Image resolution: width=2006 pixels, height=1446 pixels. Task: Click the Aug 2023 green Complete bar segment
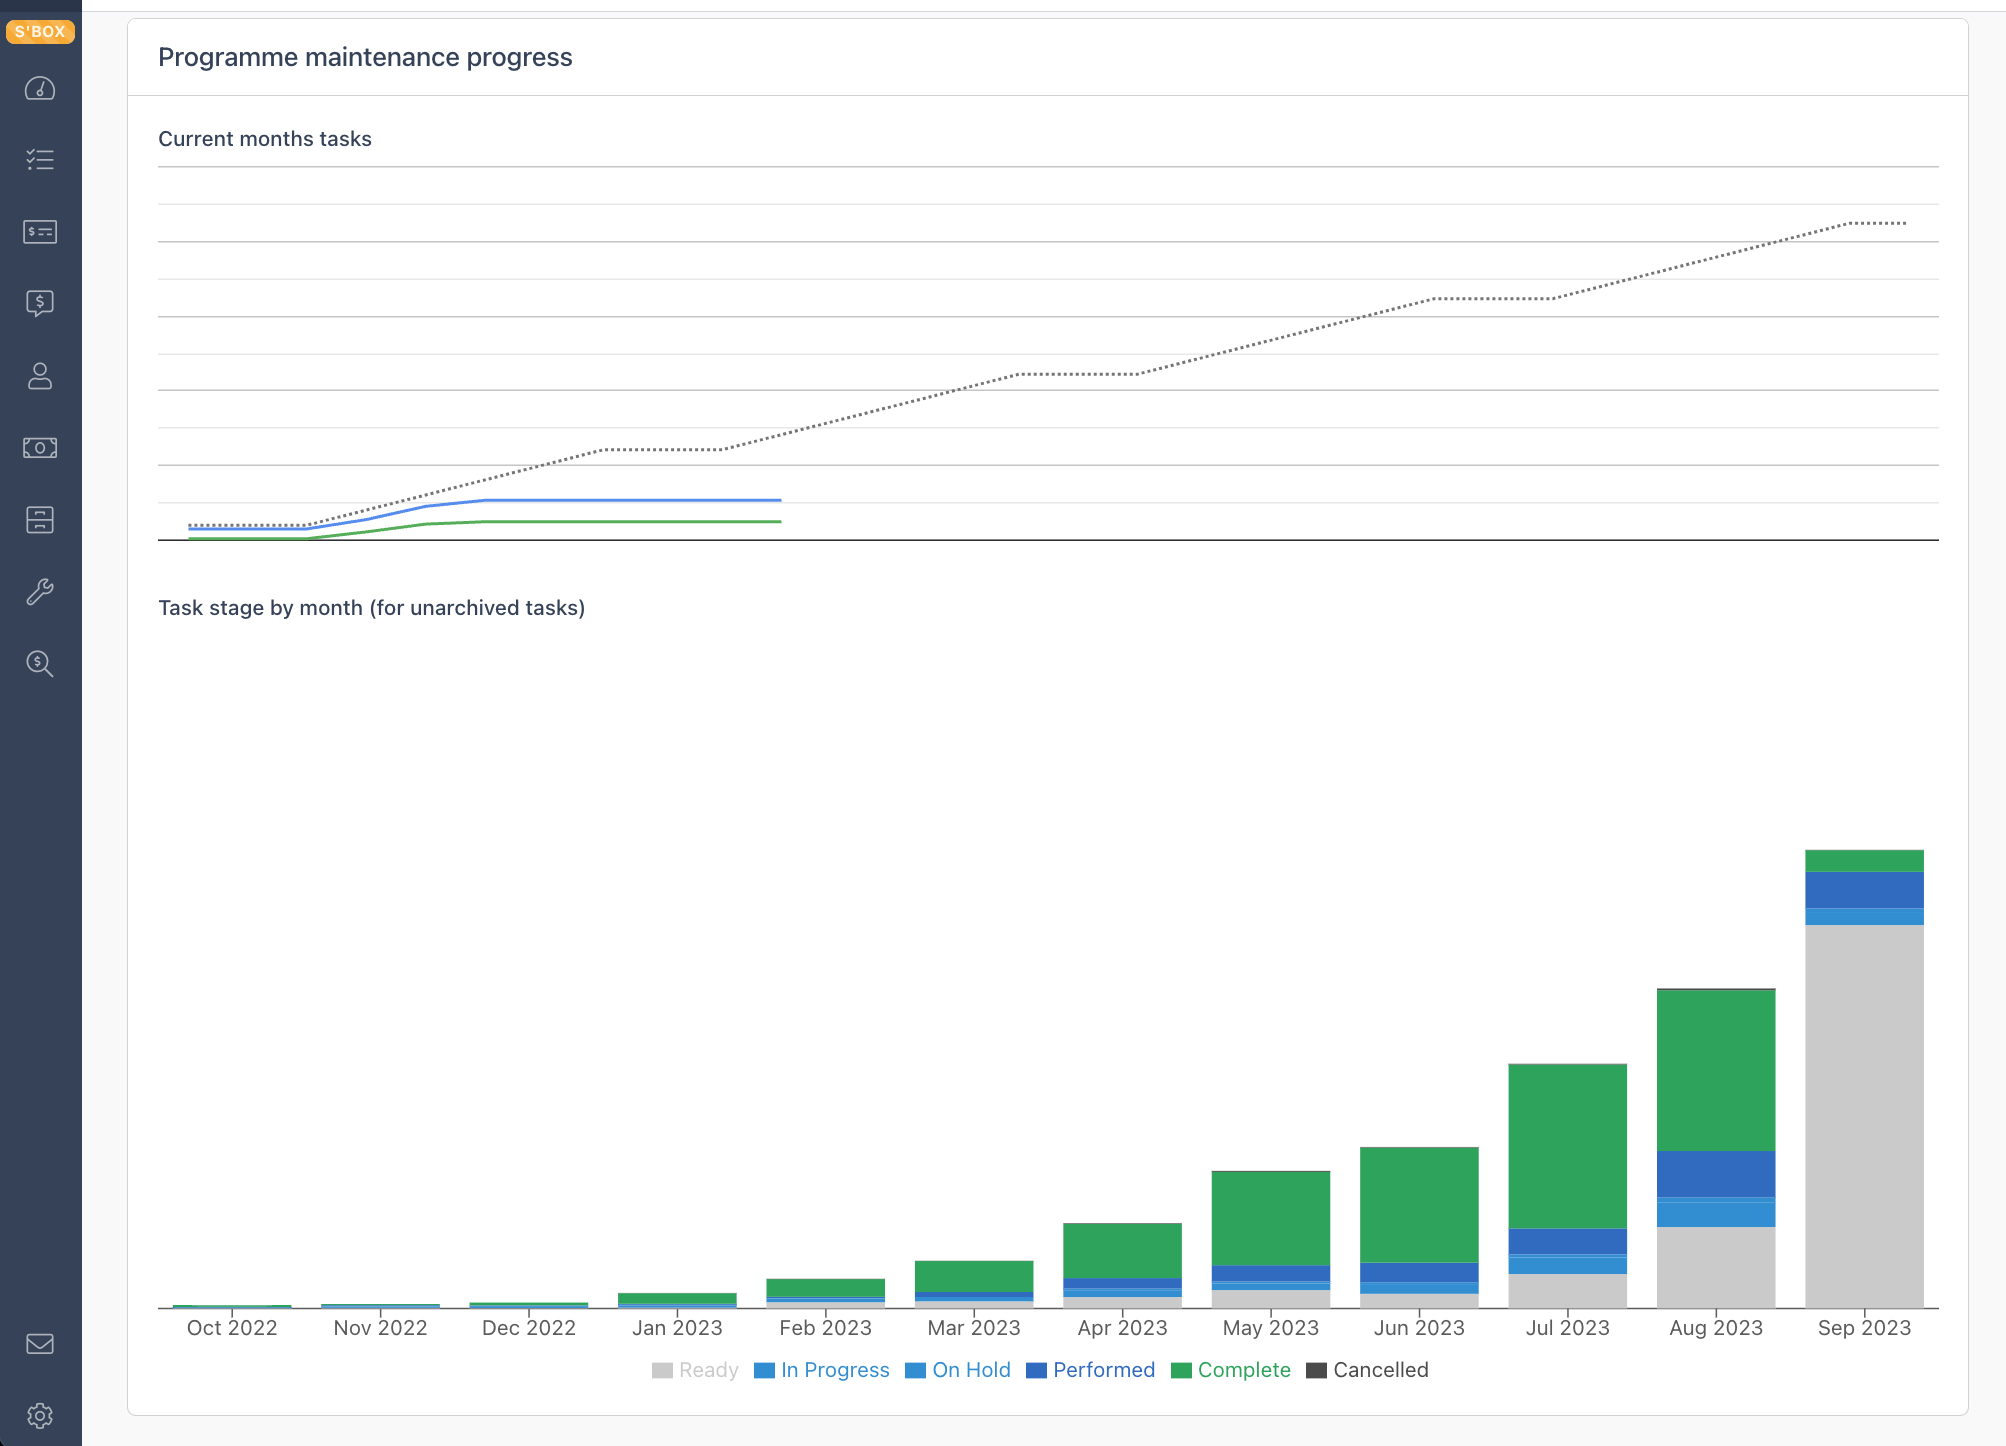pyautogui.click(x=1716, y=1070)
